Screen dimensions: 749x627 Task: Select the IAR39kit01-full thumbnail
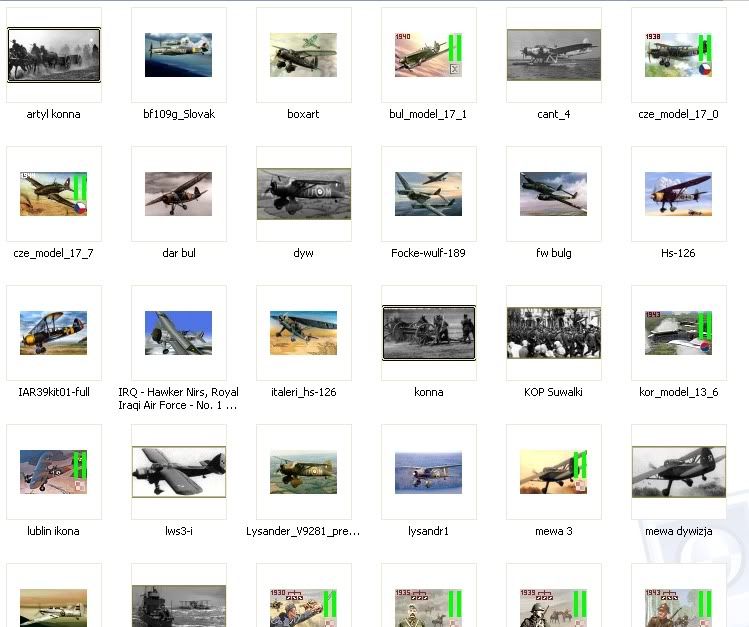click(54, 333)
